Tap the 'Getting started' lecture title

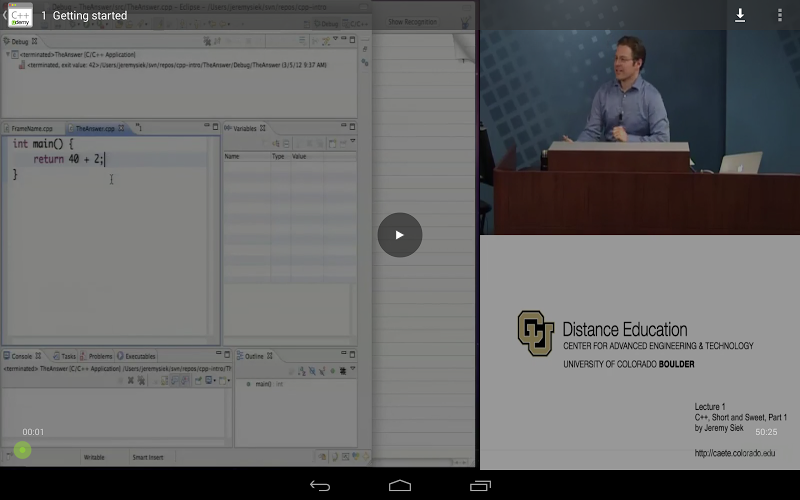point(89,15)
